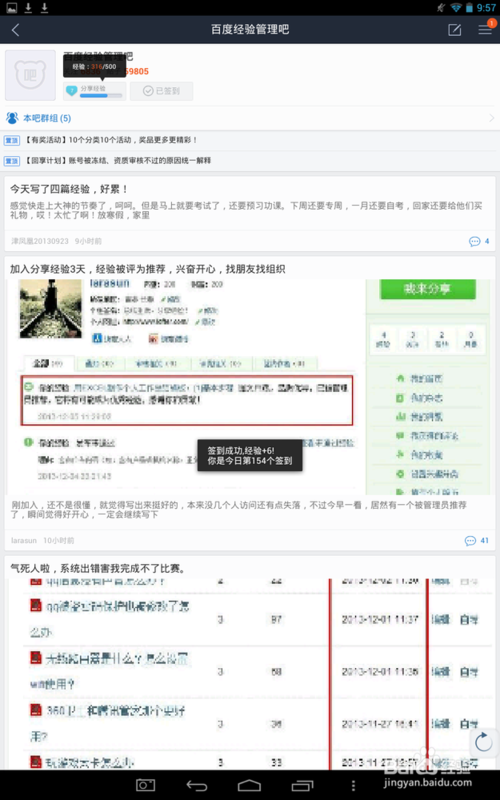Screen dimensions: 500x800
Task: Tap the back arrow in header
Action: coord(15,30)
